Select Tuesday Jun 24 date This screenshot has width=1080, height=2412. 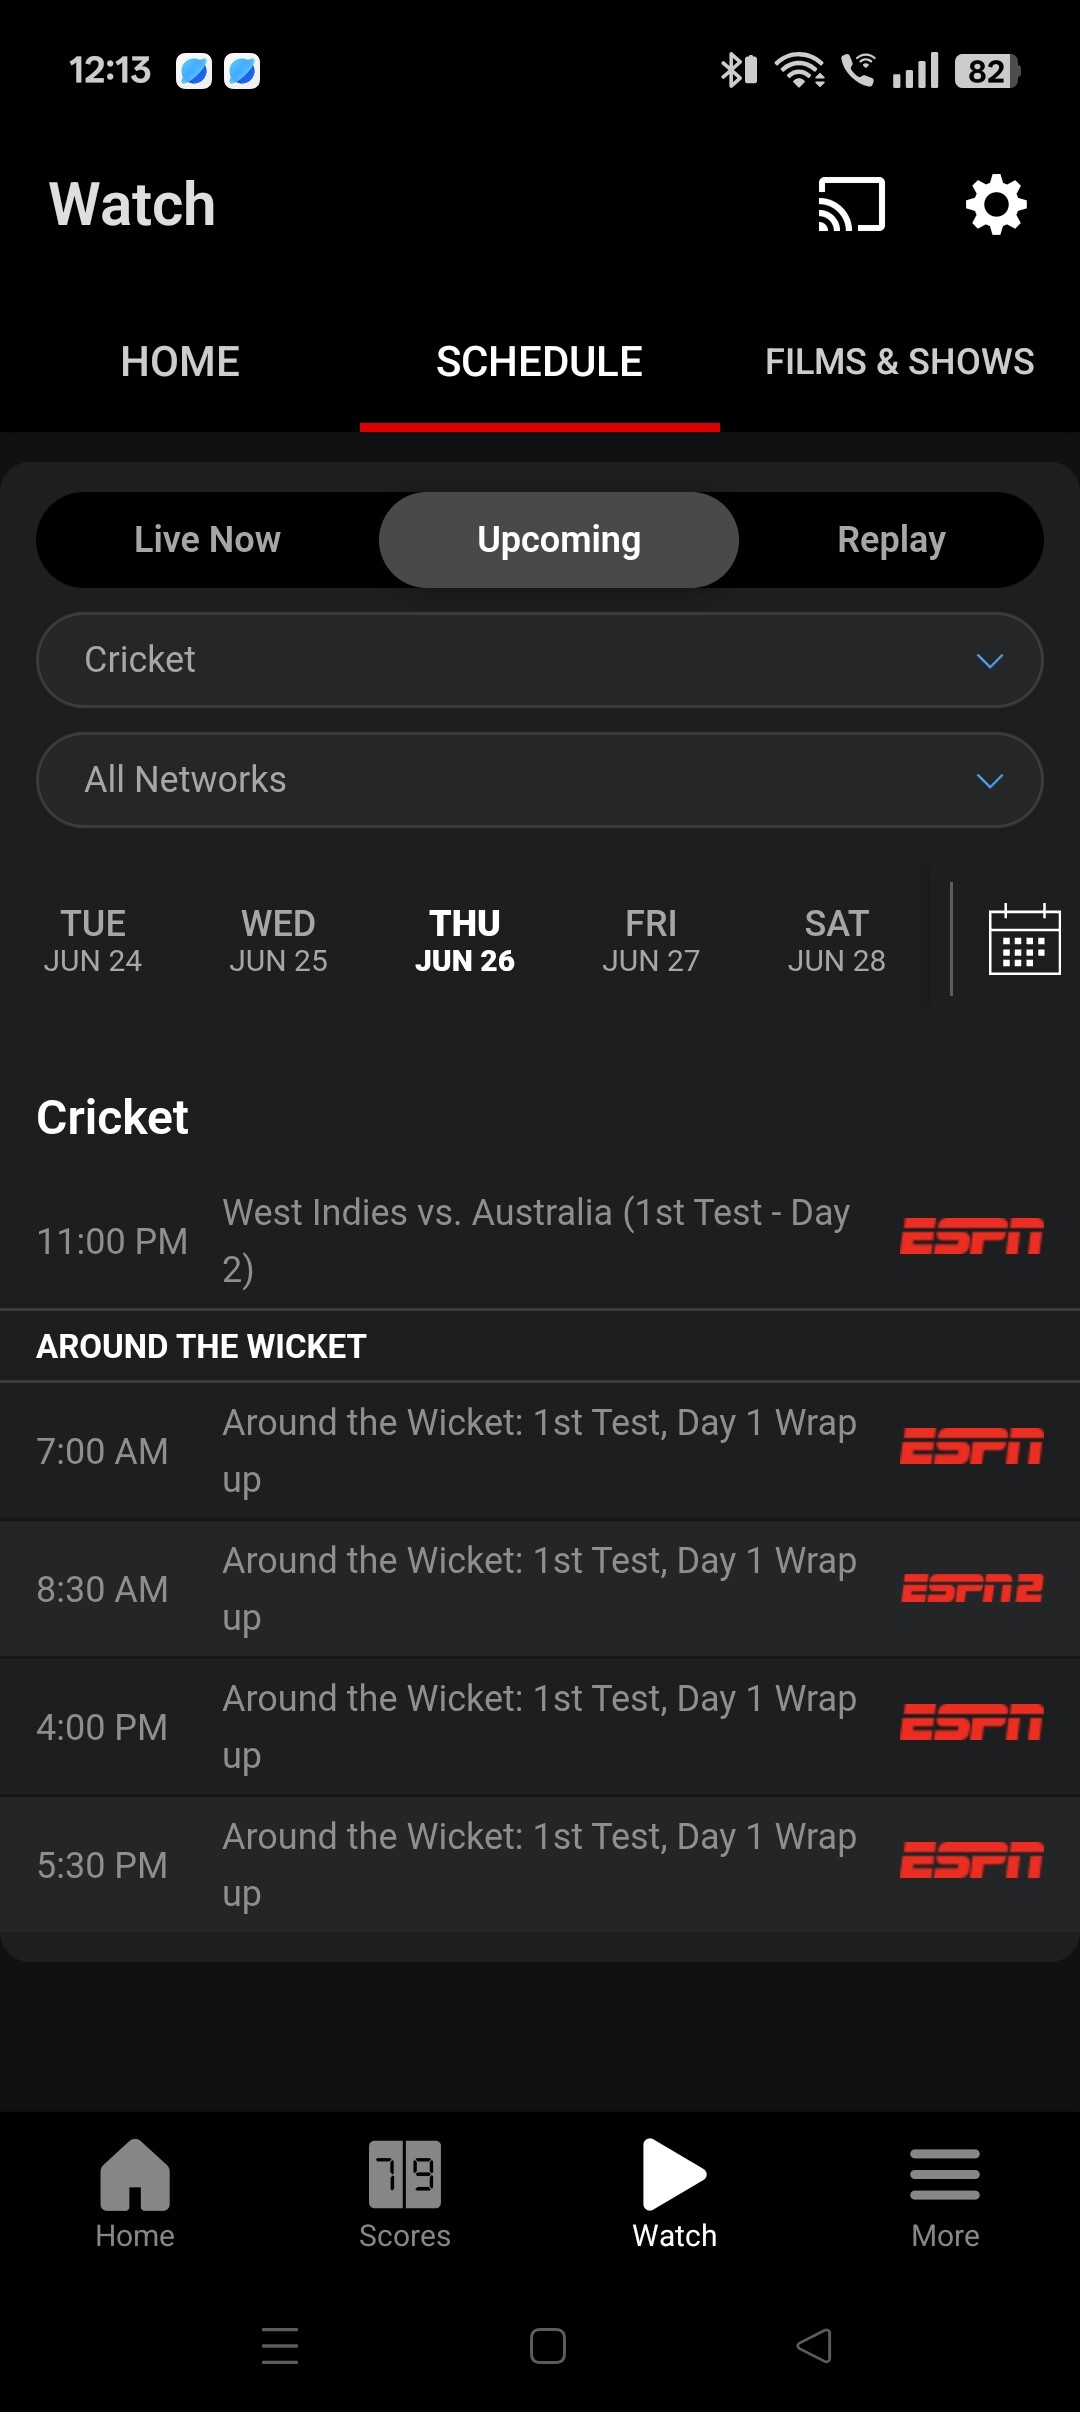[x=93, y=940]
